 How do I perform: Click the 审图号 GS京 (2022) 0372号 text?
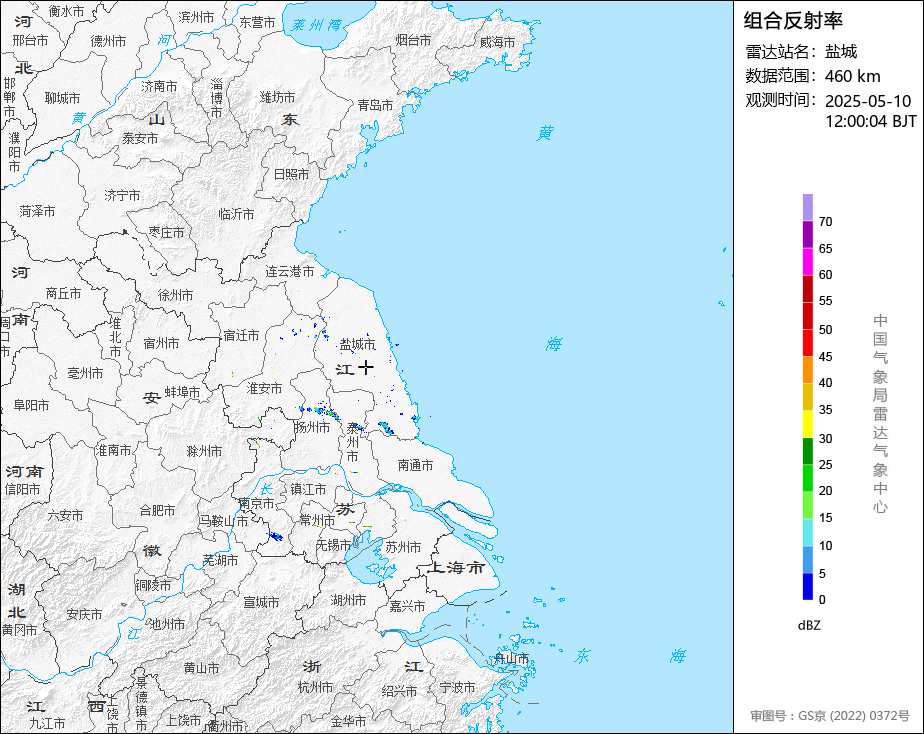[x=830, y=716]
